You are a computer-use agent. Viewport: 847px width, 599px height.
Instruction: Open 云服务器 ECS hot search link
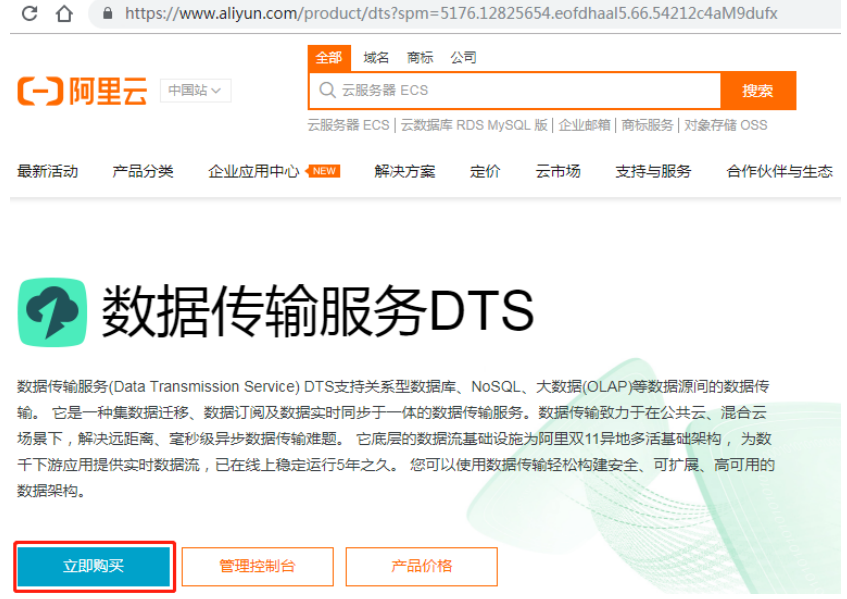tap(348, 125)
